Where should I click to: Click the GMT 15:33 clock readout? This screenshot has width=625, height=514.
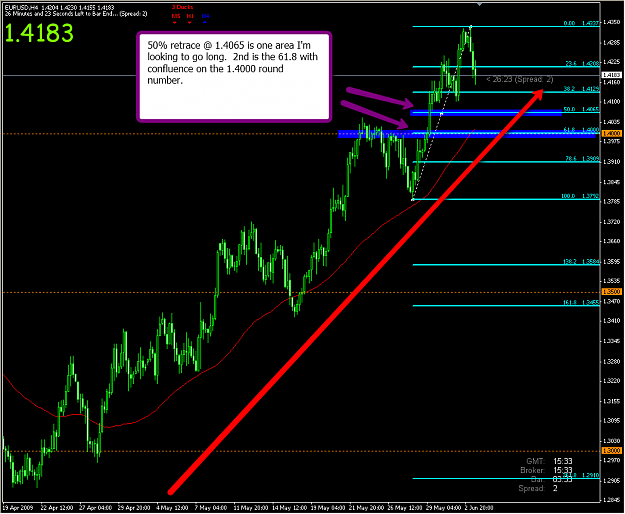click(549, 461)
